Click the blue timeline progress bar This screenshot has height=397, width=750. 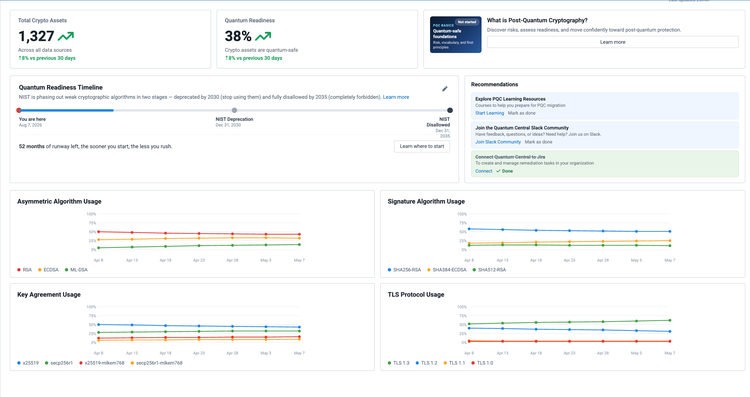(x=66, y=110)
